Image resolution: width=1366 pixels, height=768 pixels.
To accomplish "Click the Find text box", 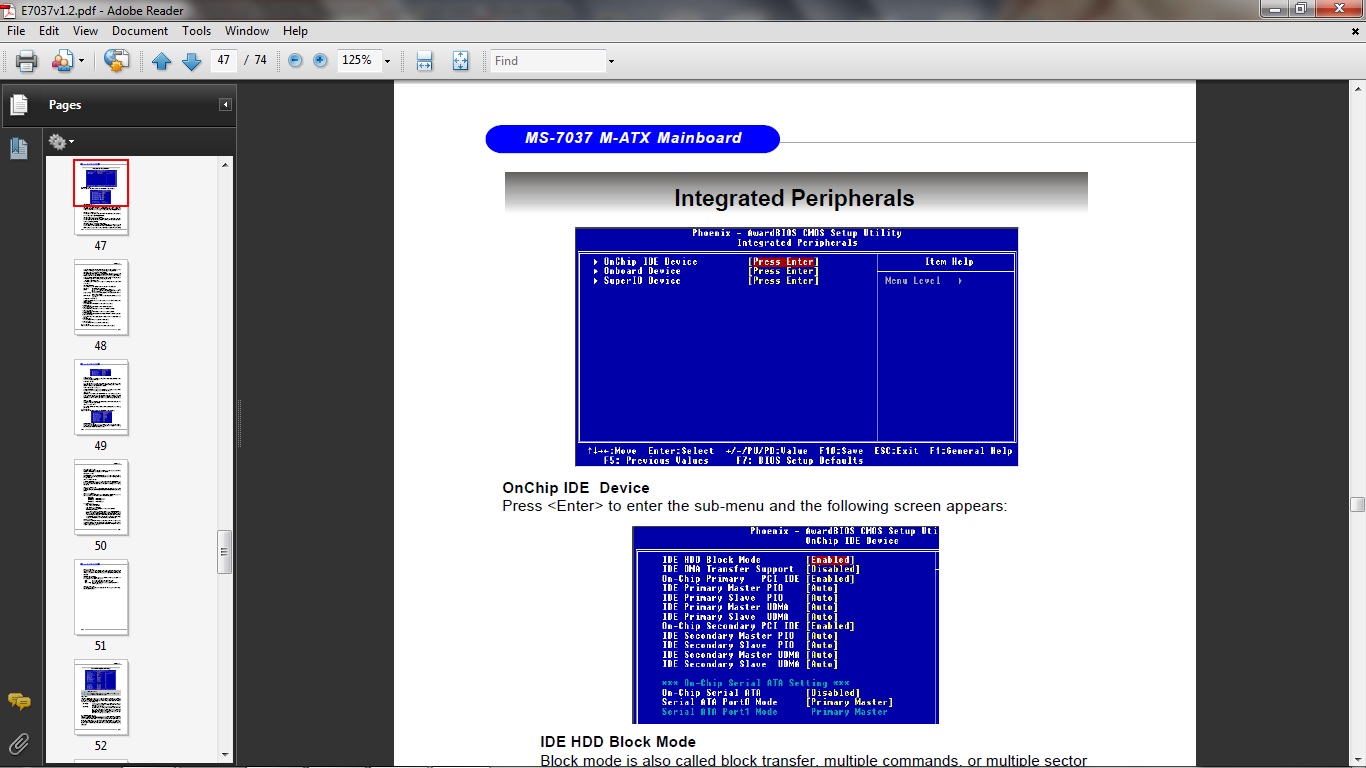I will 548,61.
